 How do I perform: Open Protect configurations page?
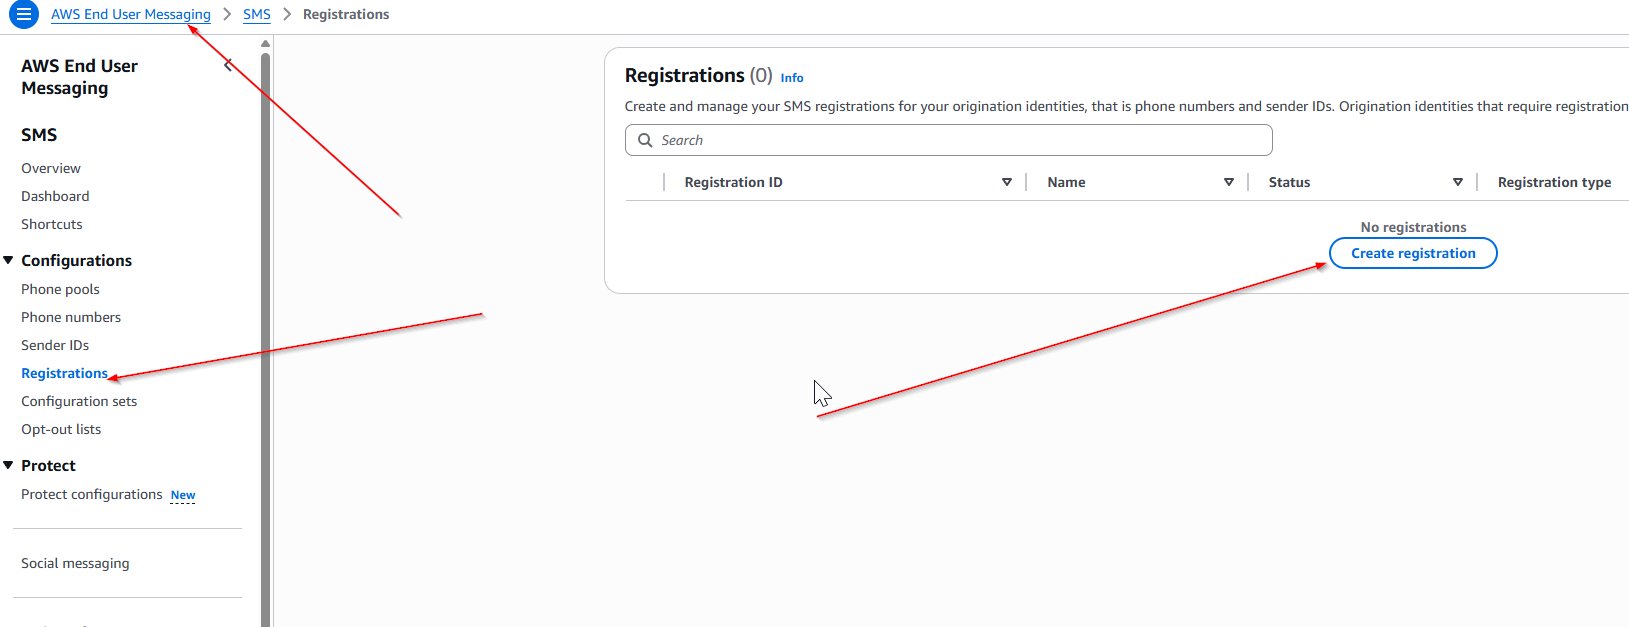click(x=91, y=494)
